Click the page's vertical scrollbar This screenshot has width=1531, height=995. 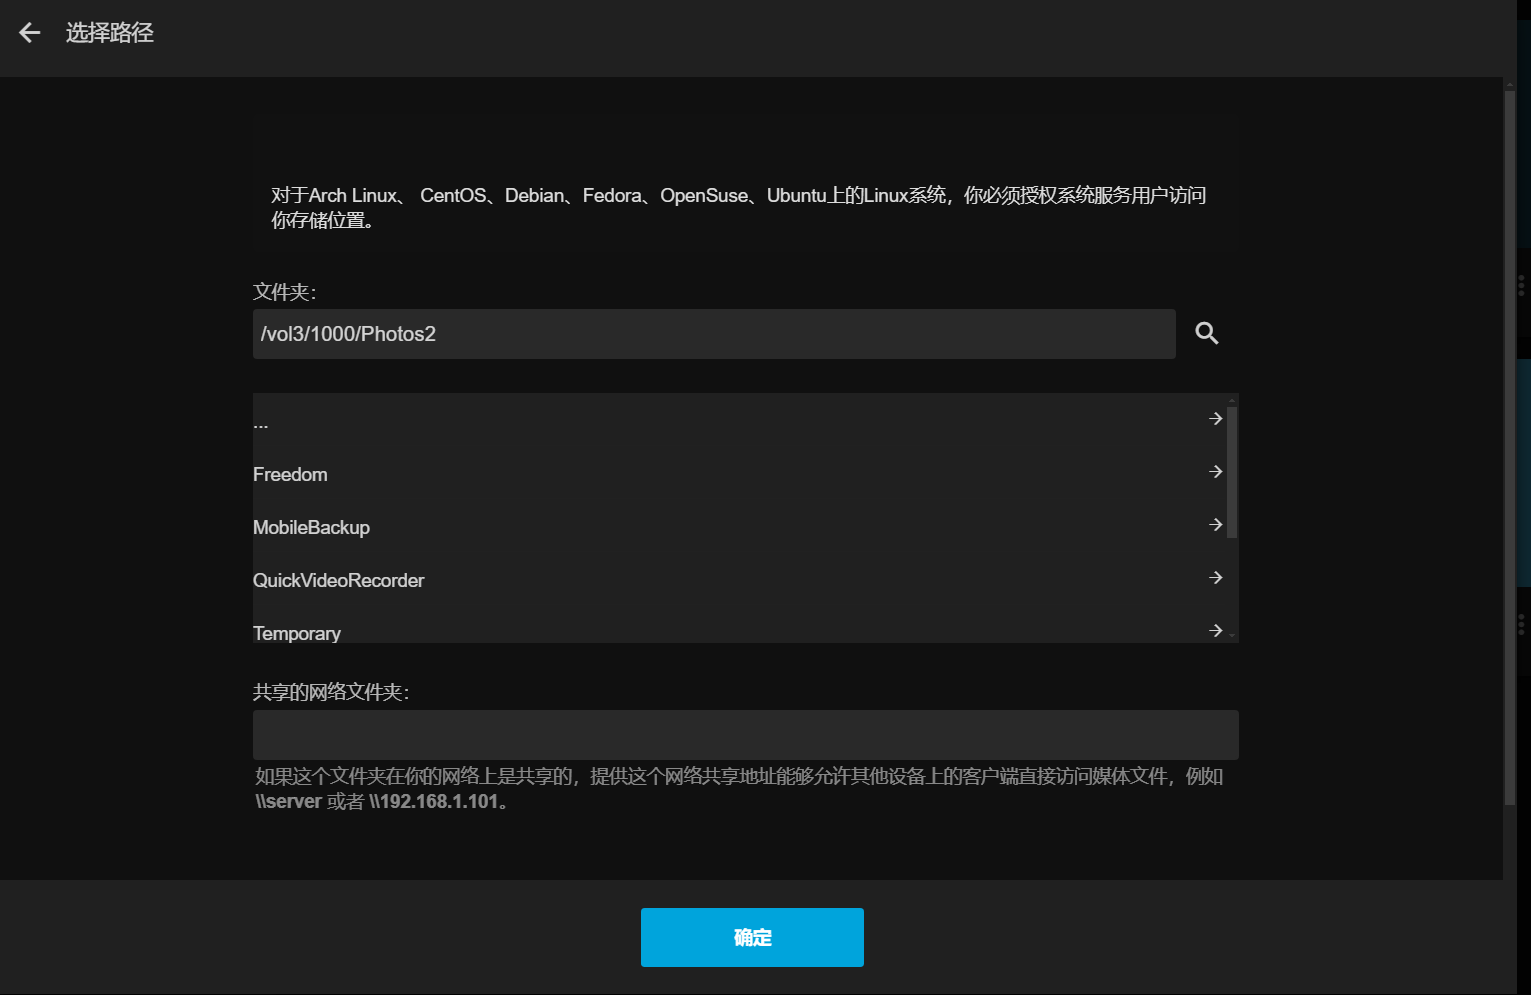pyautogui.click(x=1510, y=447)
